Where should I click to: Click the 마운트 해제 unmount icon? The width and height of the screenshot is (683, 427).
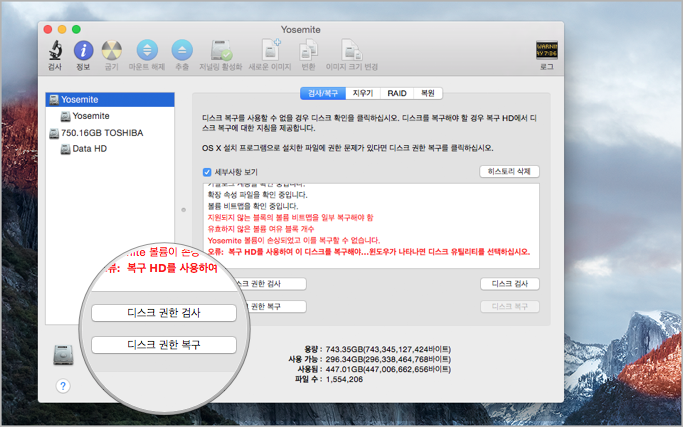[x=147, y=51]
